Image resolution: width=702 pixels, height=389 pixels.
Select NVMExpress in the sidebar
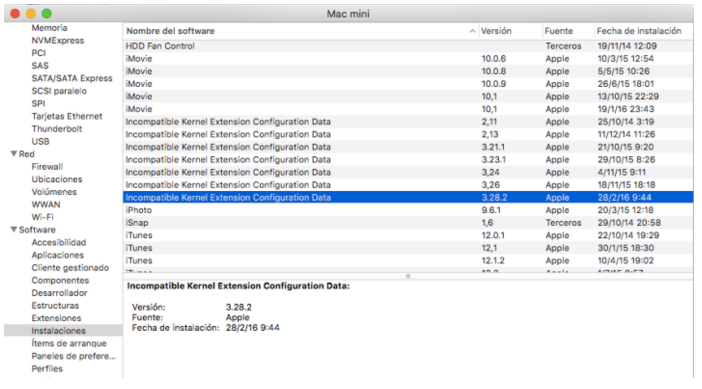point(58,40)
